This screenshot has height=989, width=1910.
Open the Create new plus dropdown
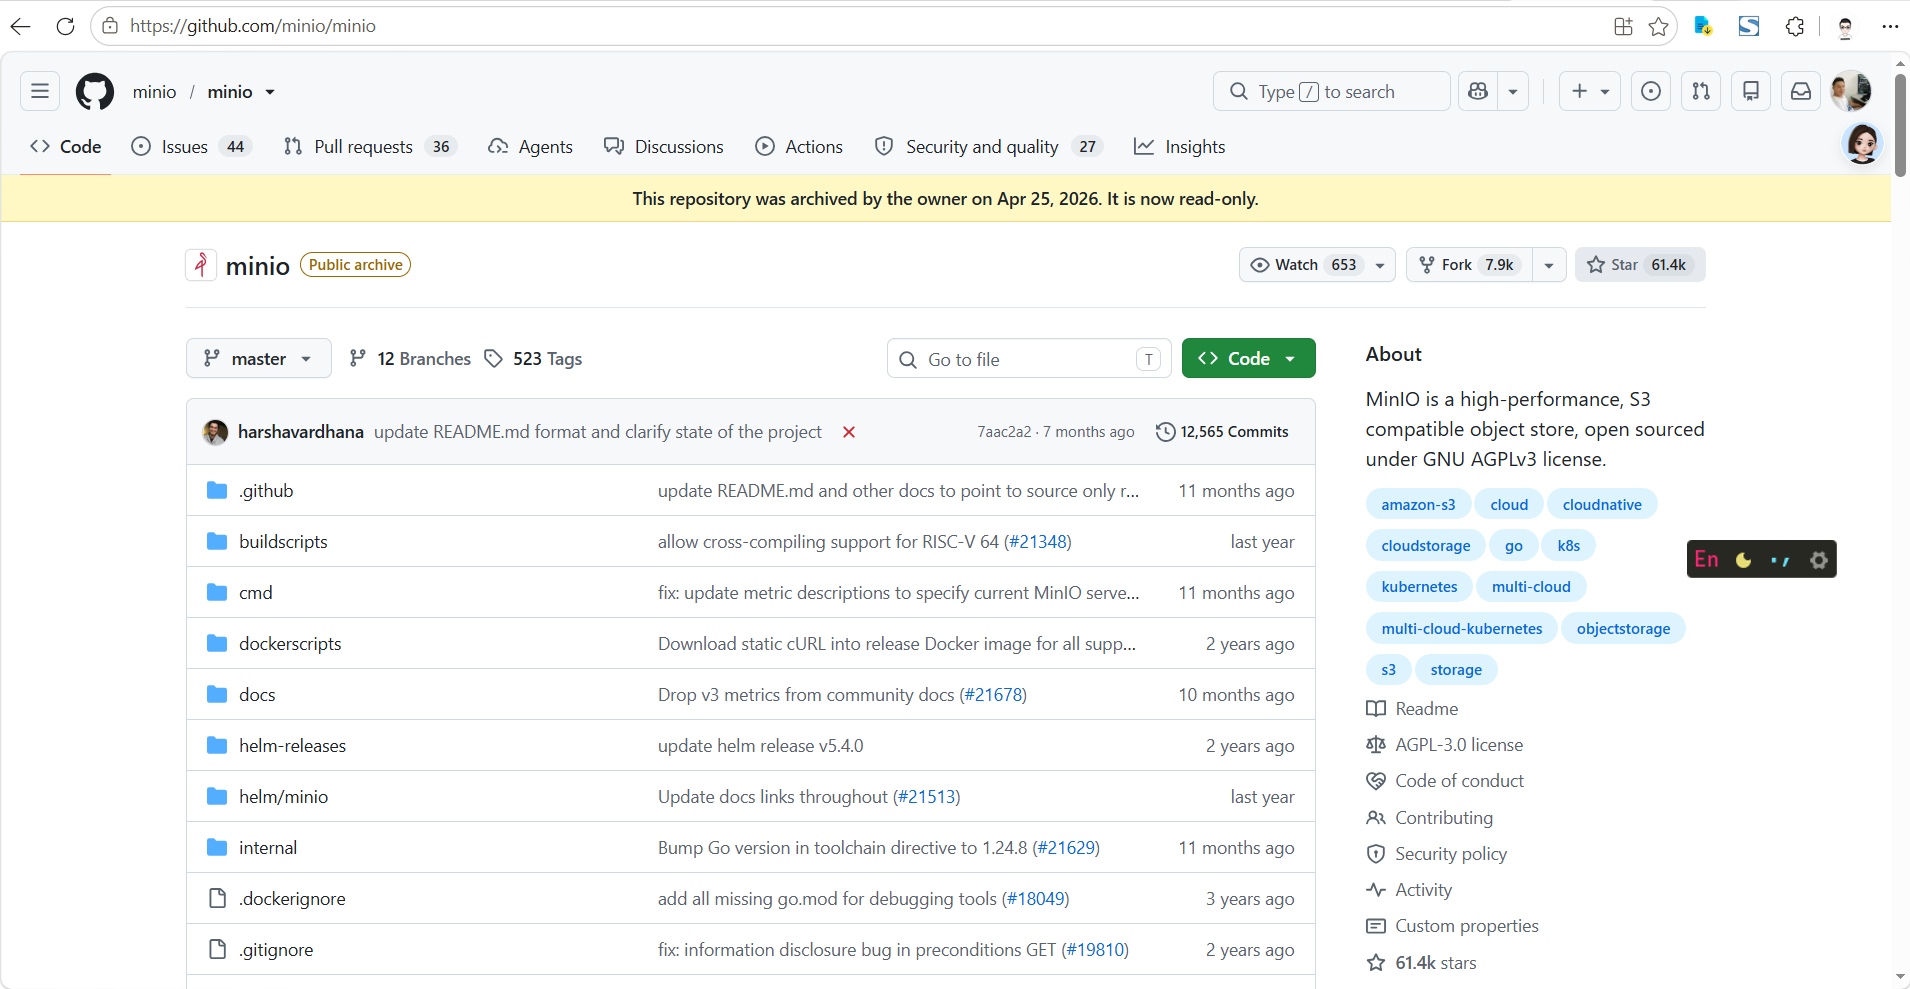point(1590,92)
